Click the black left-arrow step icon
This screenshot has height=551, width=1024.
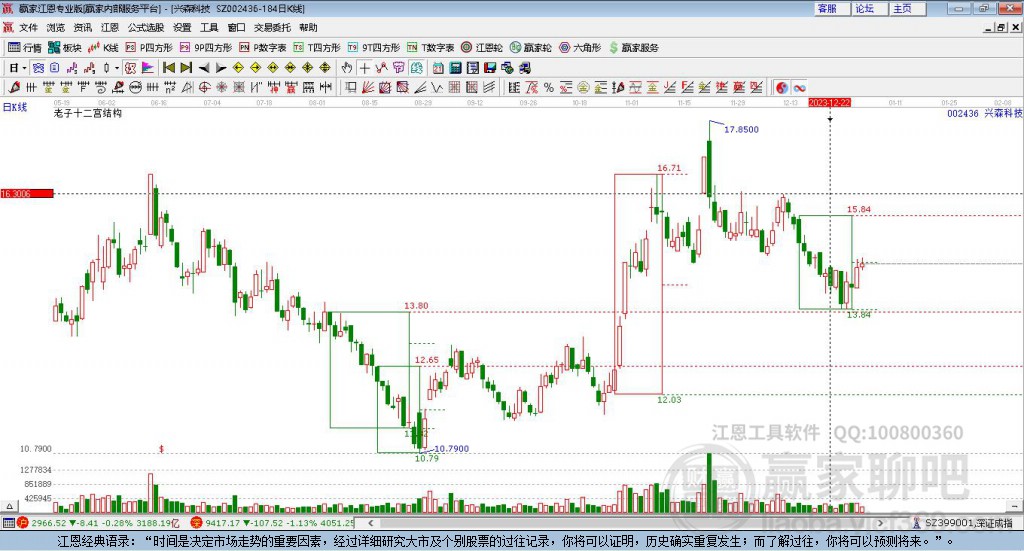(204, 68)
